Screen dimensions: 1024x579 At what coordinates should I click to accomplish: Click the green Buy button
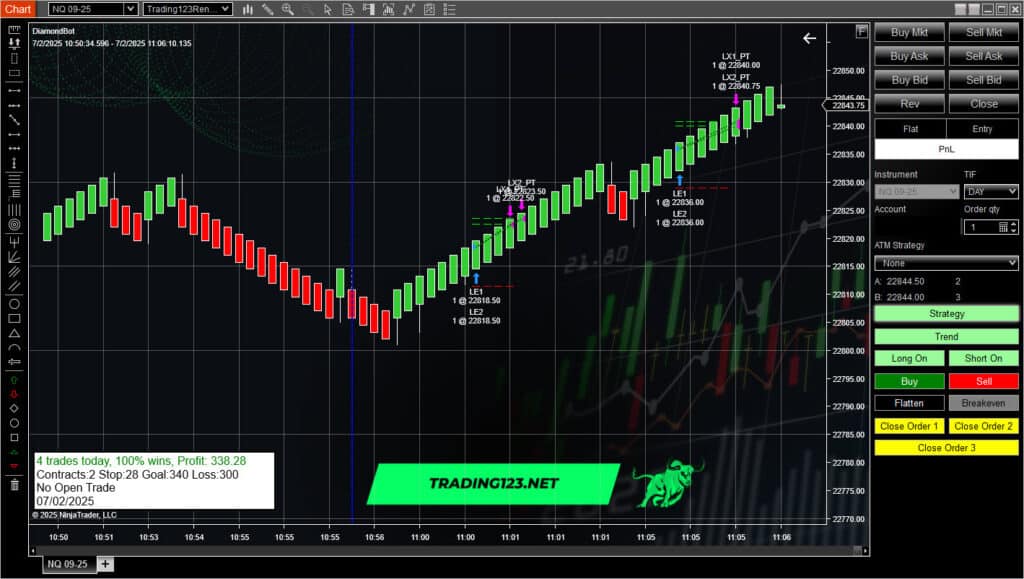[x=909, y=381]
